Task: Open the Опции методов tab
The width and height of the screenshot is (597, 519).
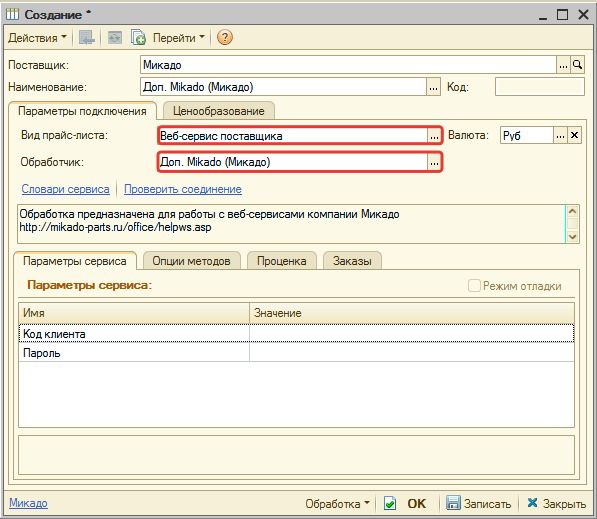Action: [192, 261]
